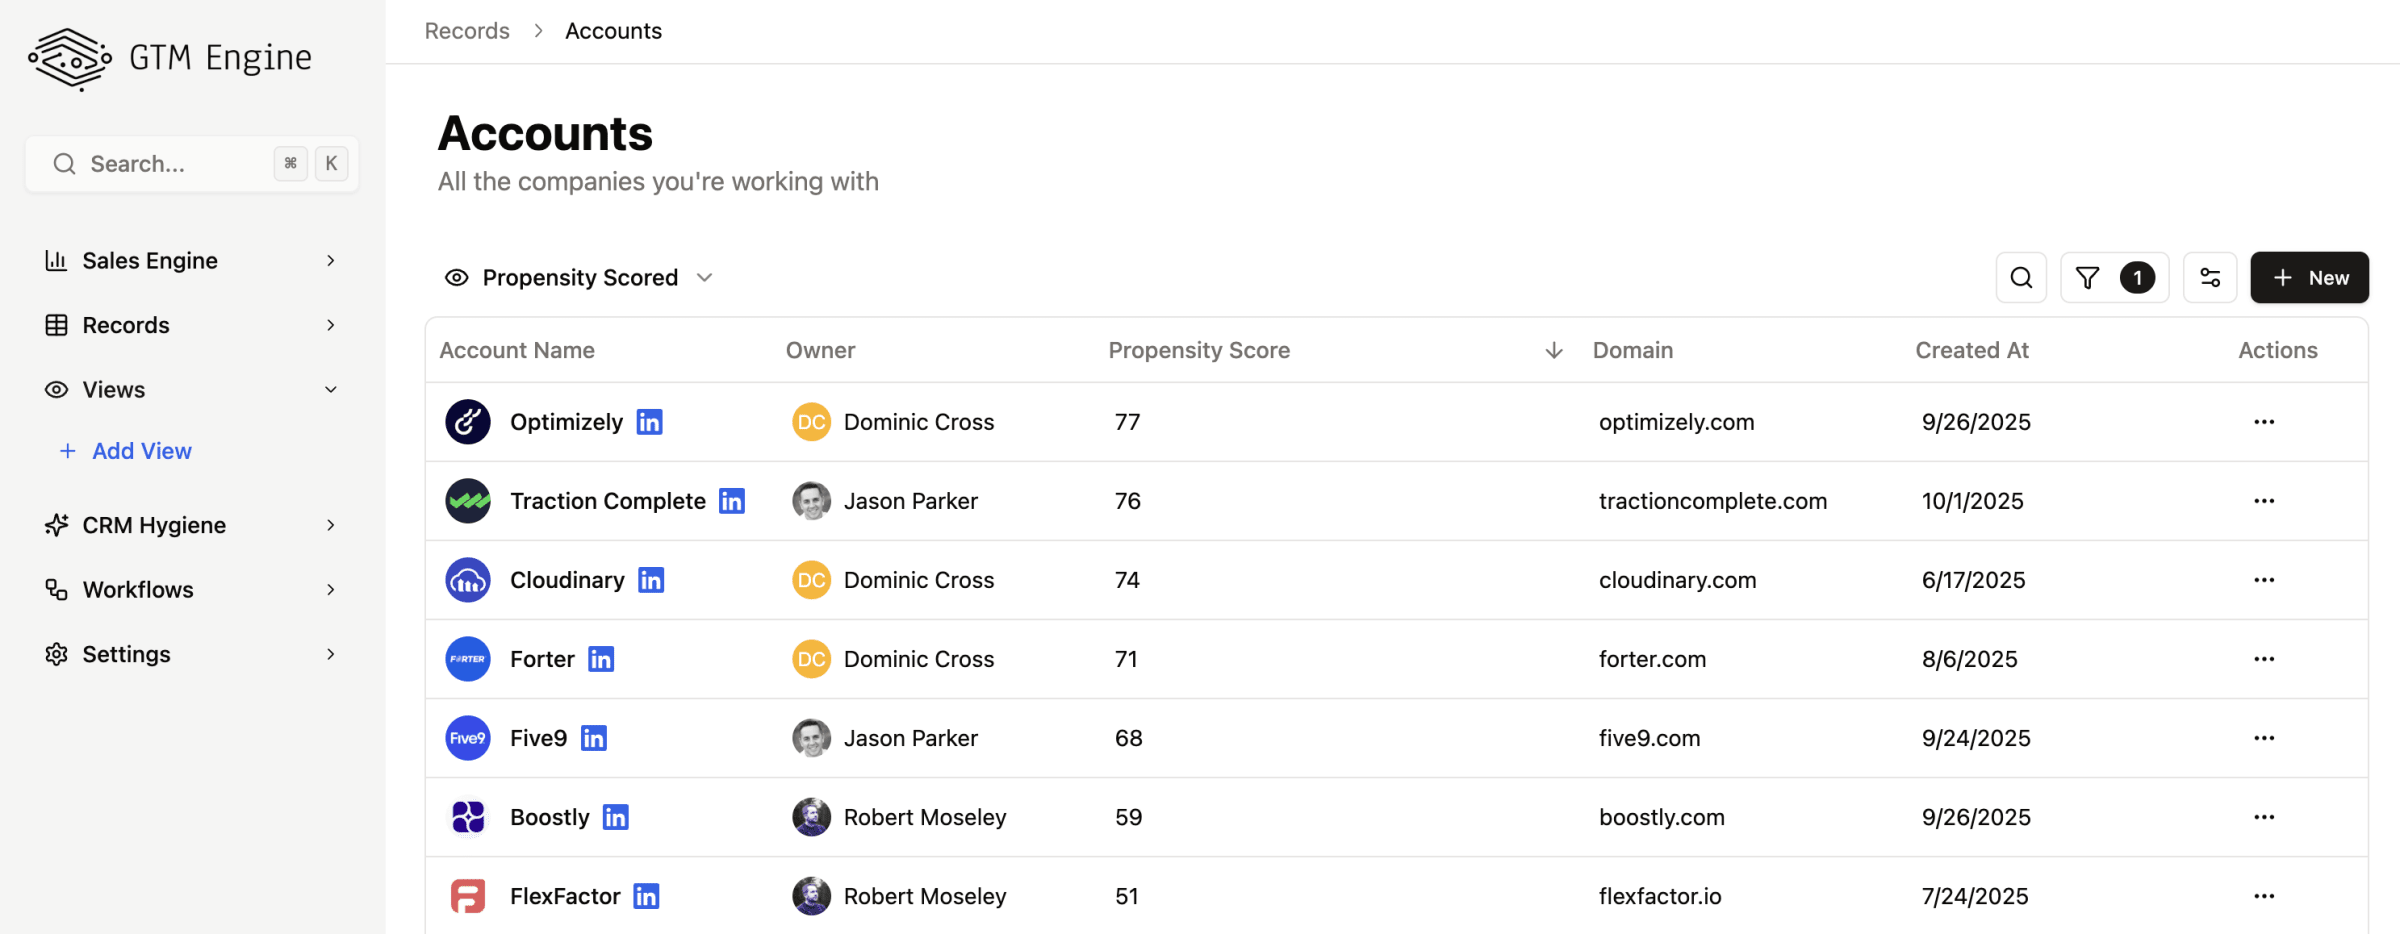2400x934 pixels.
Task: Click the Five9 company logo
Action: (468, 738)
